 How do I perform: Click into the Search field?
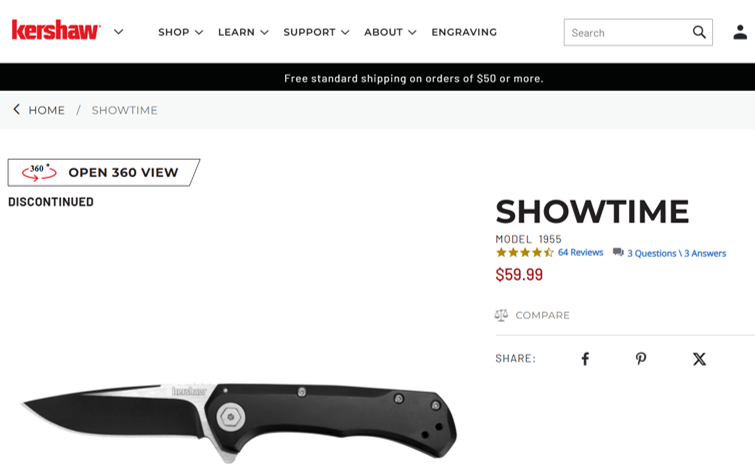click(628, 33)
